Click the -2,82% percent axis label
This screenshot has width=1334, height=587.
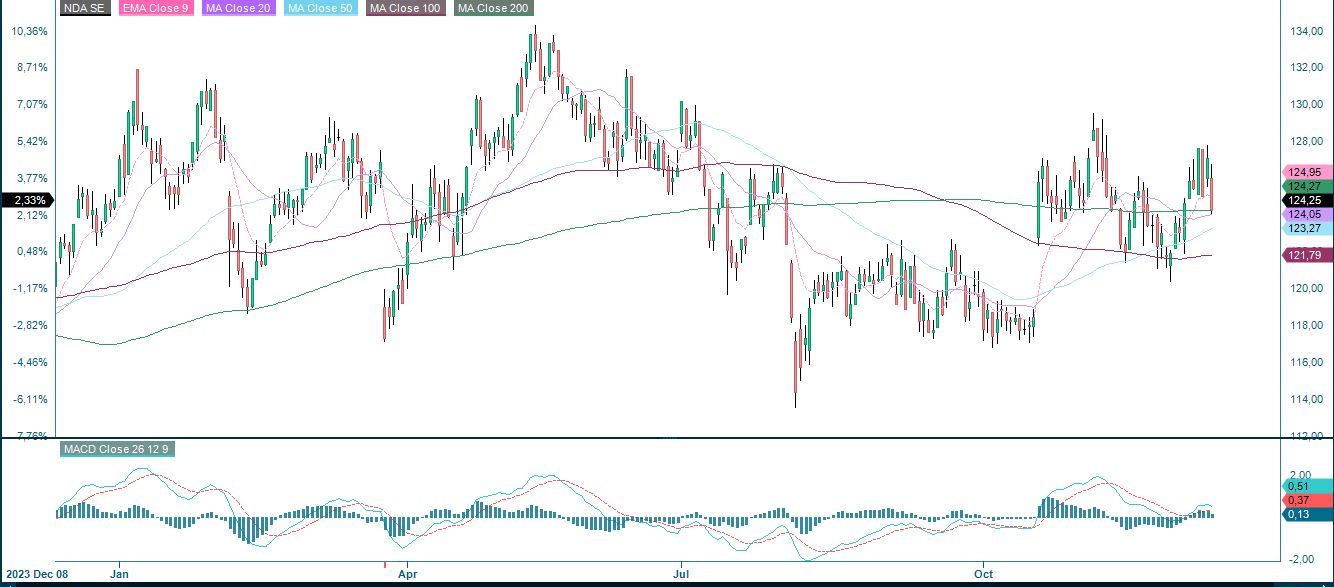coord(29,325)
